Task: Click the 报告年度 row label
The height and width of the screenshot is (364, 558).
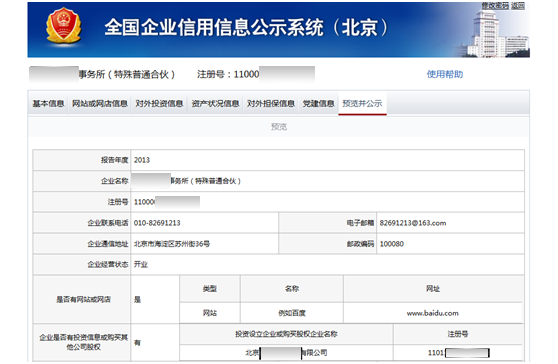Action: [115, 160]
